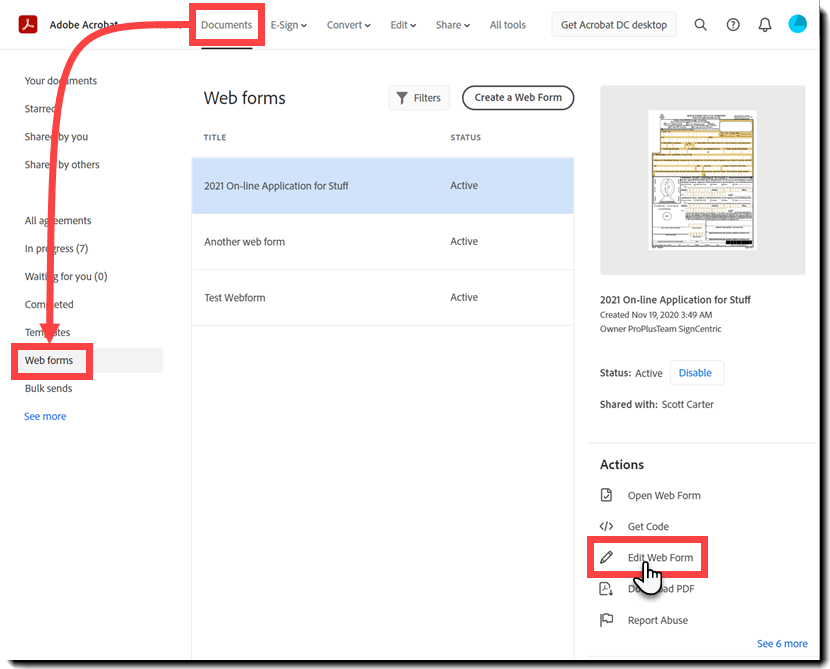
Task: Open the notifications bell
Action: pyautogui.click(x=765, y=24)
